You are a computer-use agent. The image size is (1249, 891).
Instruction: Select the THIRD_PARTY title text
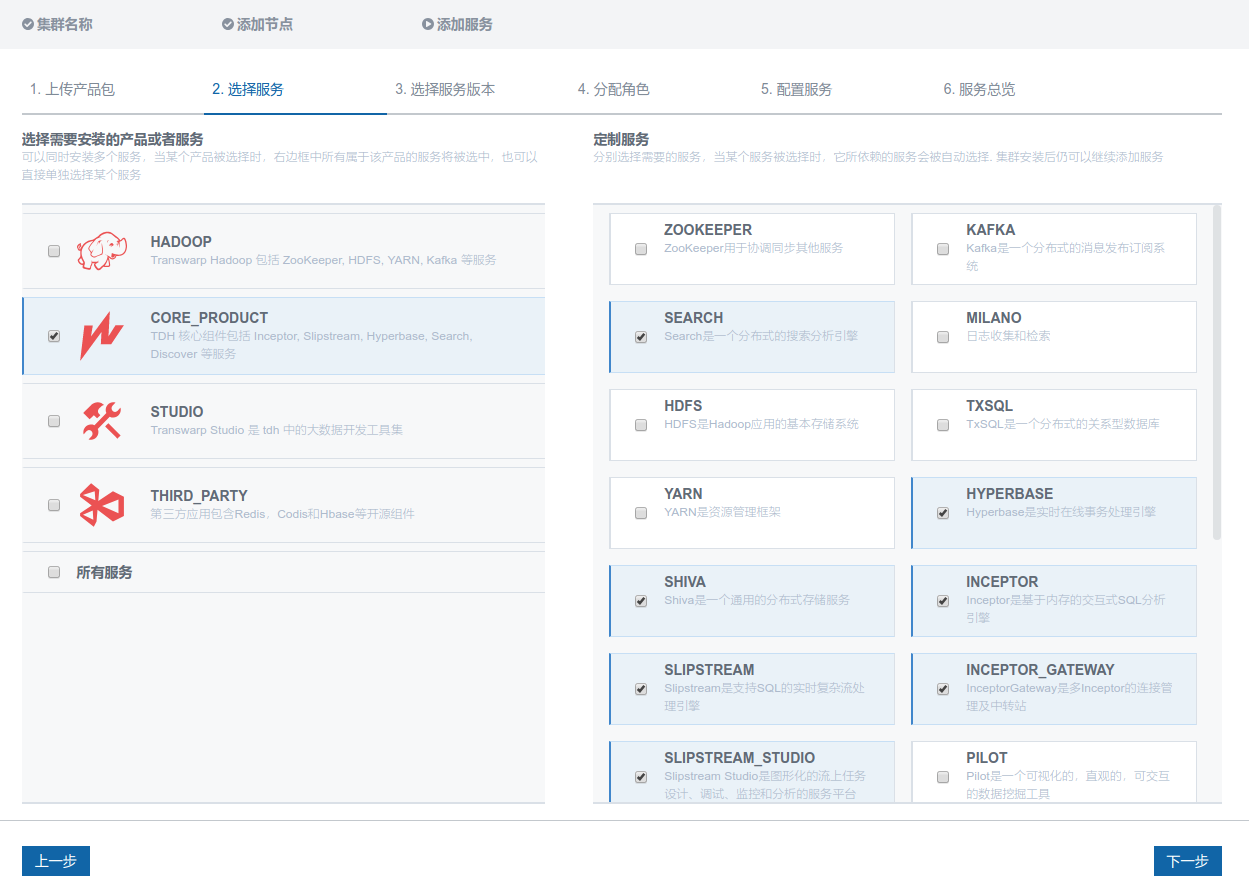tap(199, 496)
